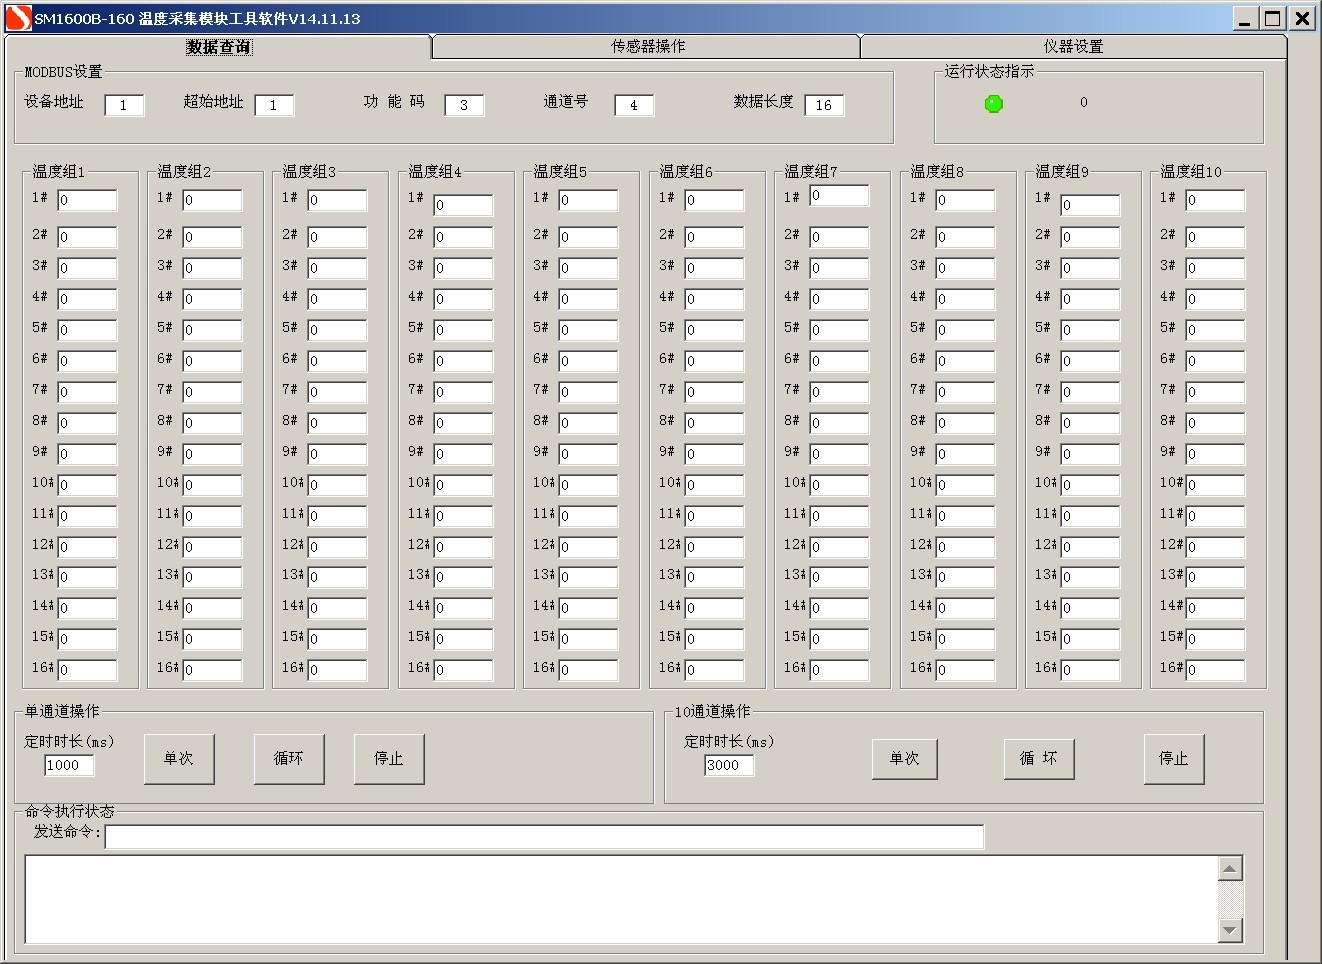Click 温度组4 channel 1# field
1322x964 pixels.
coord(463,205)
